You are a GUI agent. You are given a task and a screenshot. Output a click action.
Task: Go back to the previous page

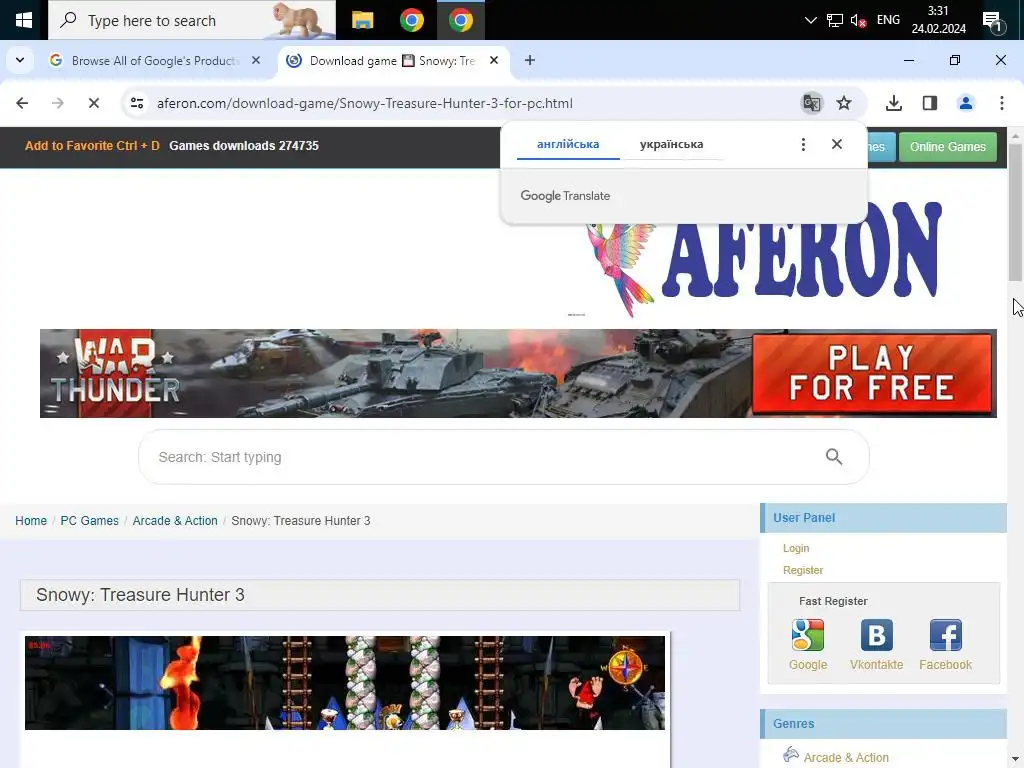(x=22, y=103)
